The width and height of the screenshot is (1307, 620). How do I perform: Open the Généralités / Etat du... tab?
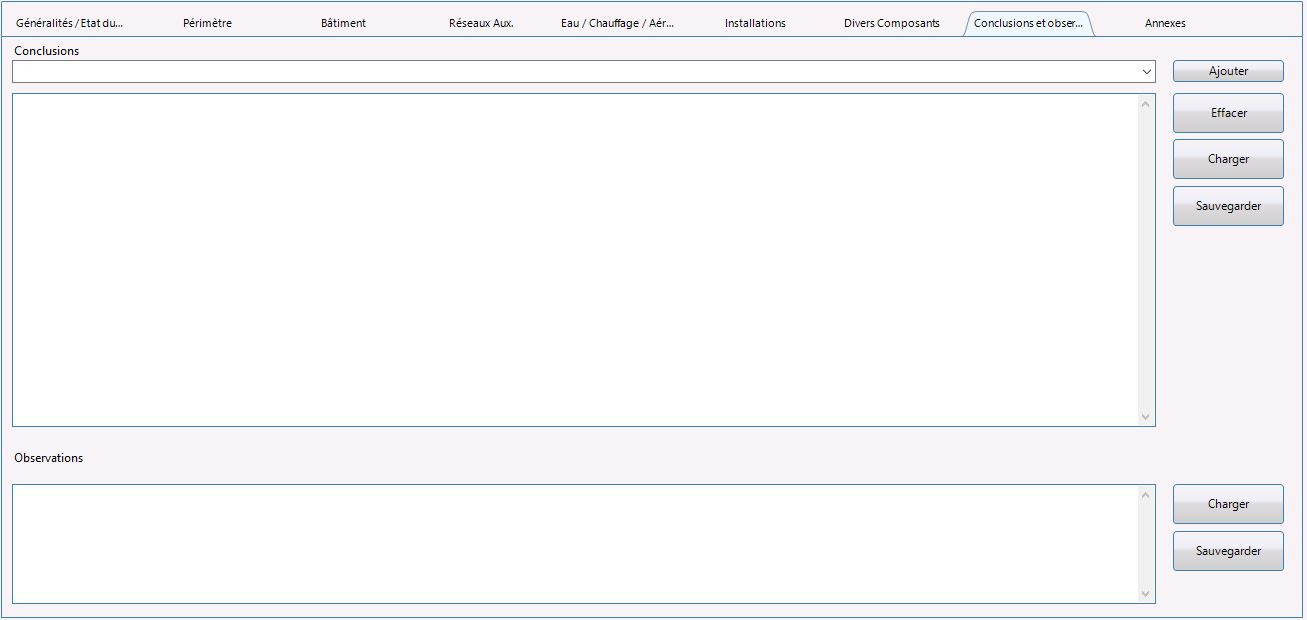(70, 23)
